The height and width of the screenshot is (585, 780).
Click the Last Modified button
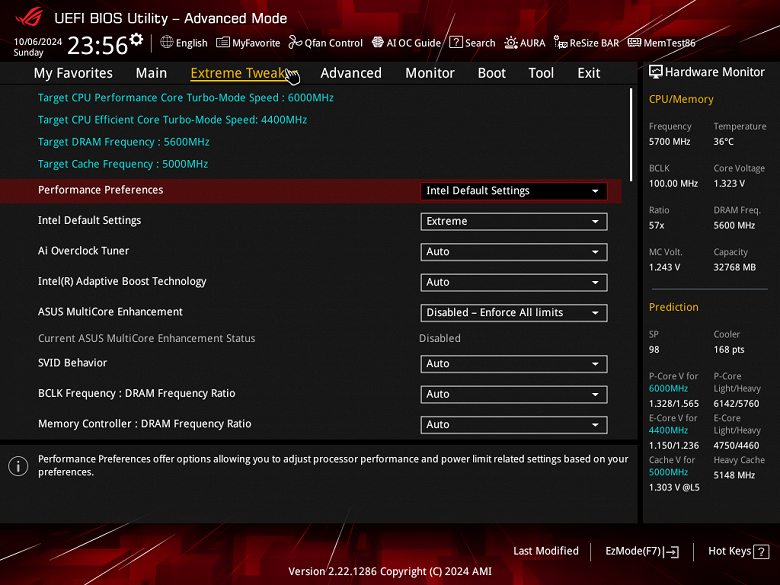[x=546, y=551]
